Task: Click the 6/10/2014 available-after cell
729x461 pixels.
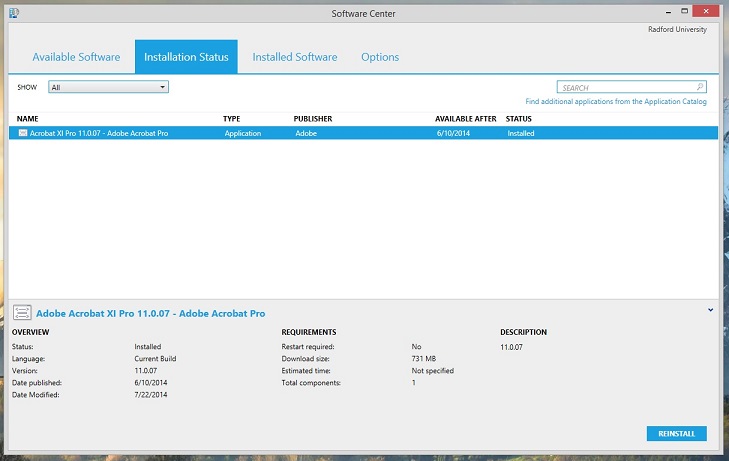Action: click(453, 133)
